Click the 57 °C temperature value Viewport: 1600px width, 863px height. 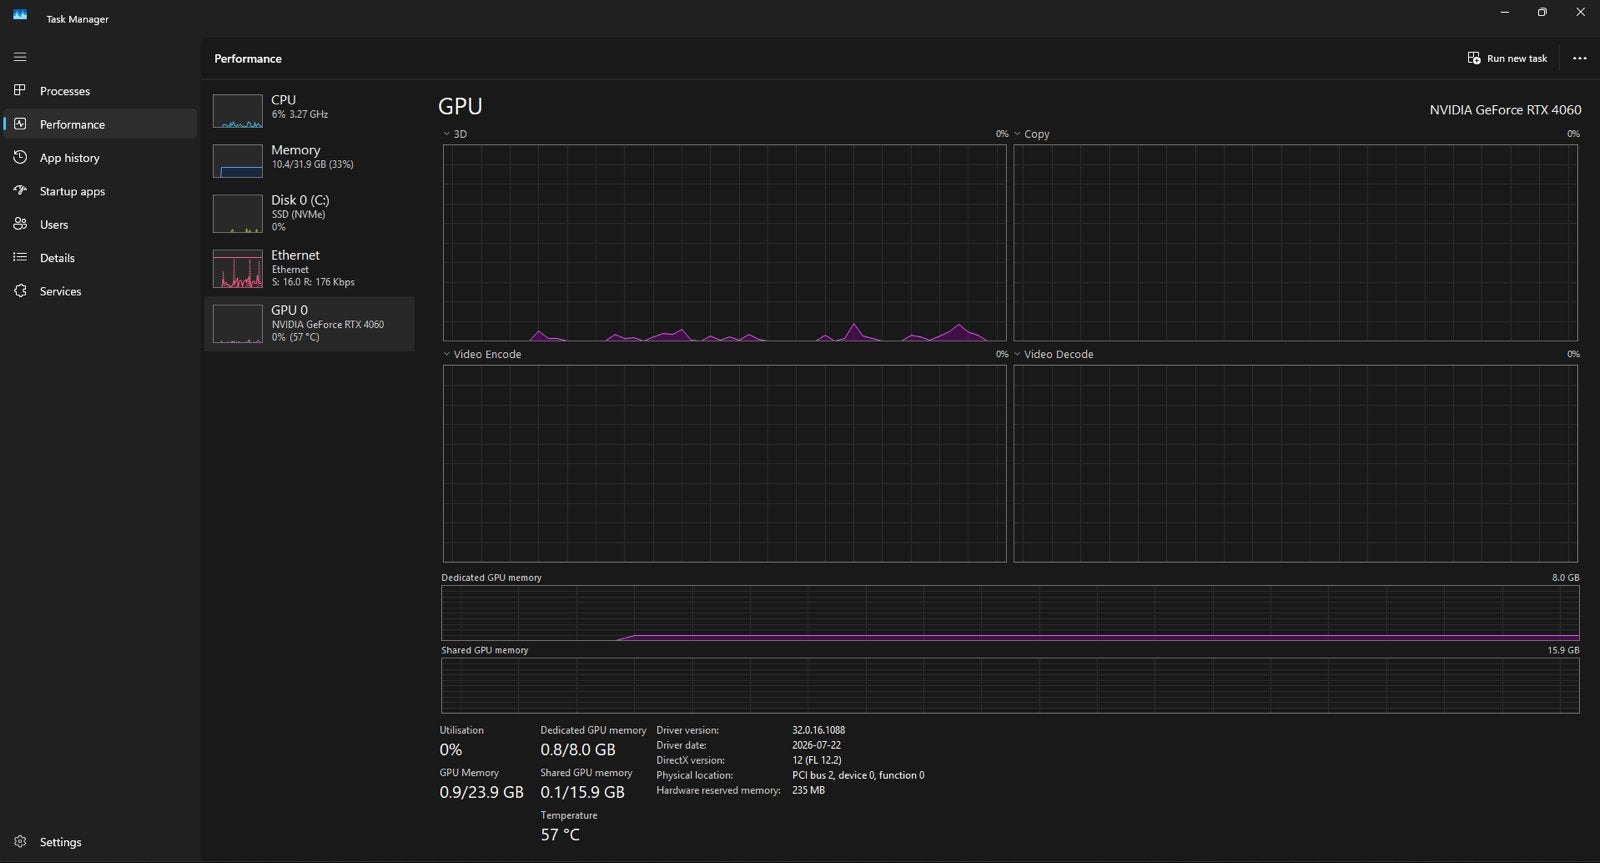pos(560,834)
